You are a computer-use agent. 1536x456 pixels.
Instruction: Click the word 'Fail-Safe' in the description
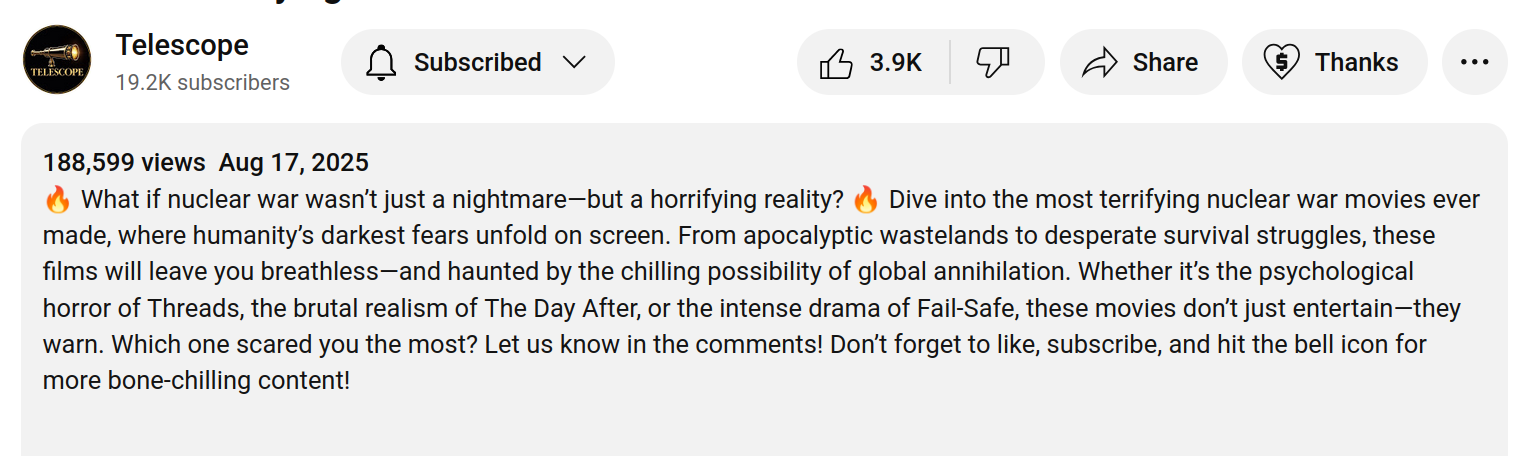[x=983, y=308]
